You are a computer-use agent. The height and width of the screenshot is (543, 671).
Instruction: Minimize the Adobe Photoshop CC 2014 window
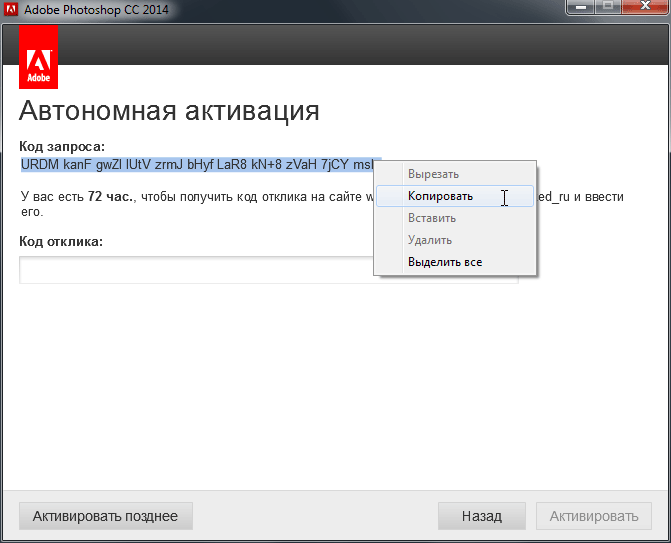click(x=581, y=7)
